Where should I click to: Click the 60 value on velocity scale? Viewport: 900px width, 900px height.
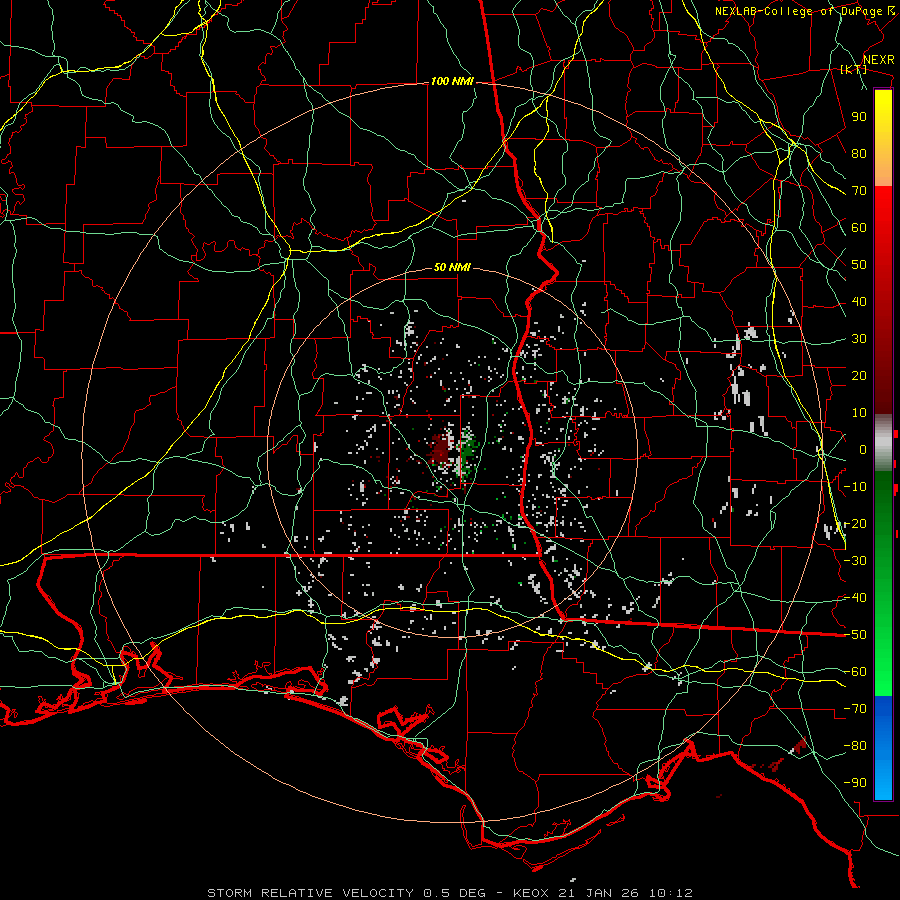(x=859, y=228)
